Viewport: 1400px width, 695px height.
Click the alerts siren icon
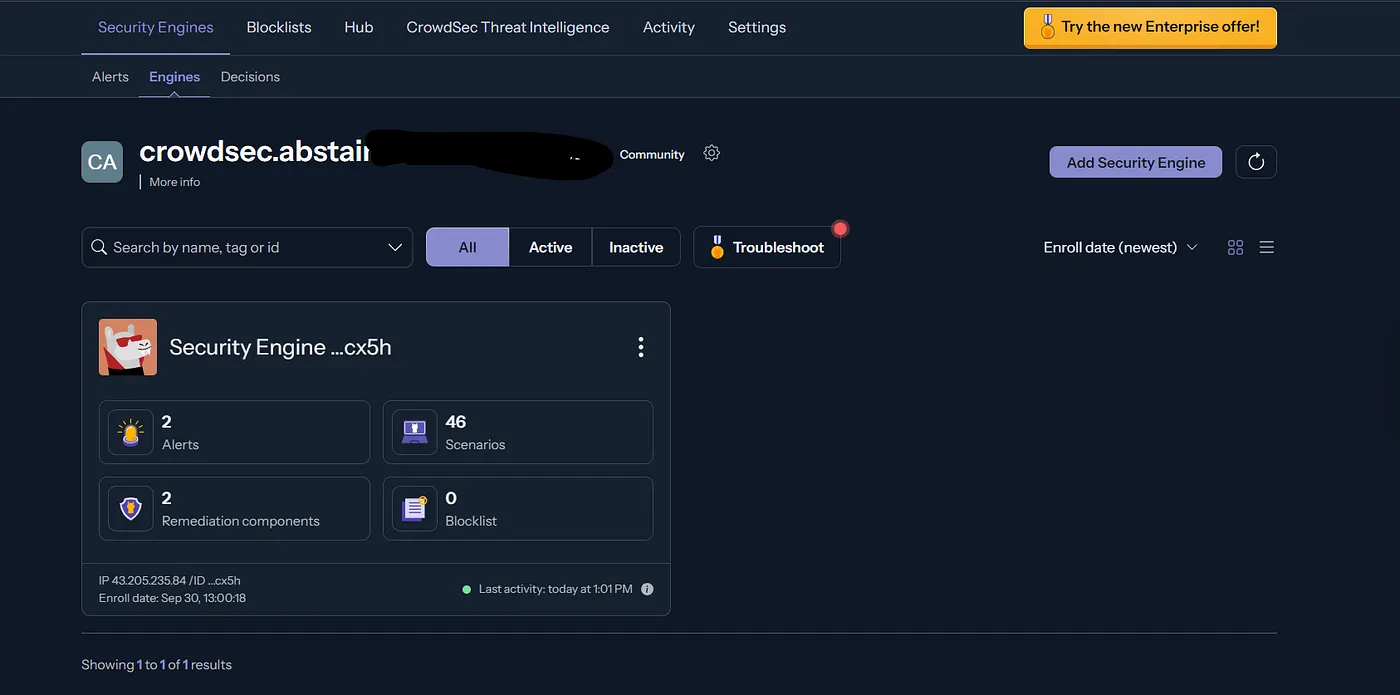131,432
